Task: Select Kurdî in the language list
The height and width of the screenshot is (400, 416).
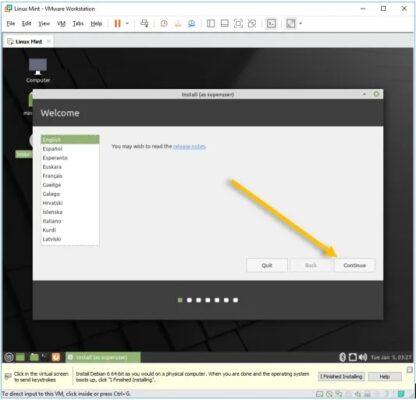Action: point(70,230)
